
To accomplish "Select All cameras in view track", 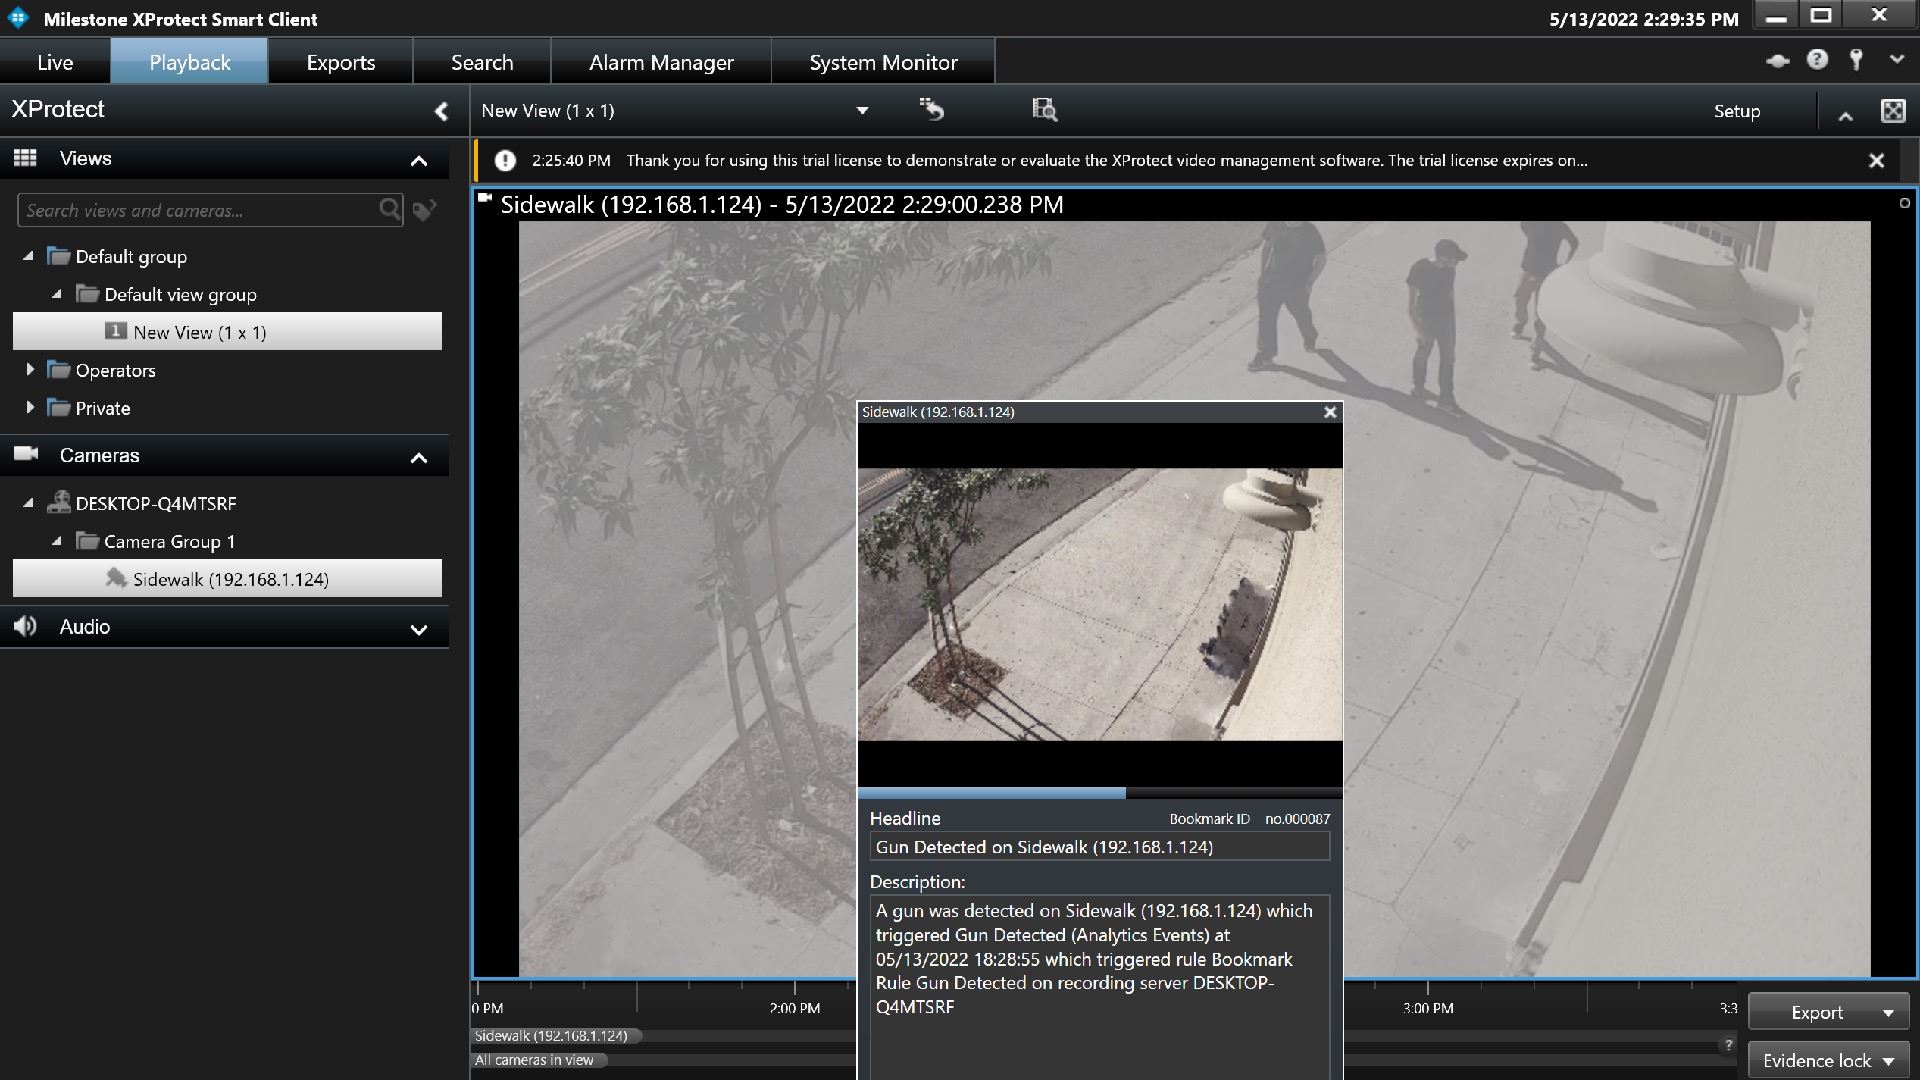I will click(x=538, y=1060).
